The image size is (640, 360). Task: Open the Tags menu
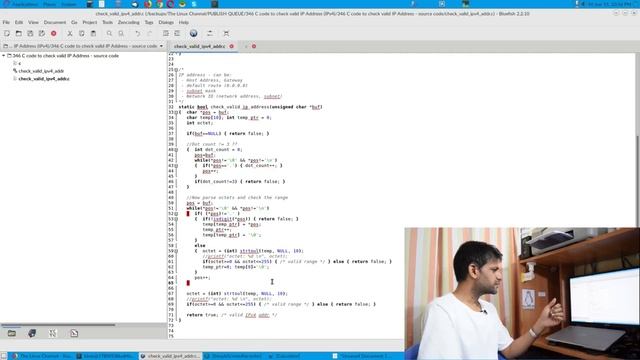click(x=149, y=22)
